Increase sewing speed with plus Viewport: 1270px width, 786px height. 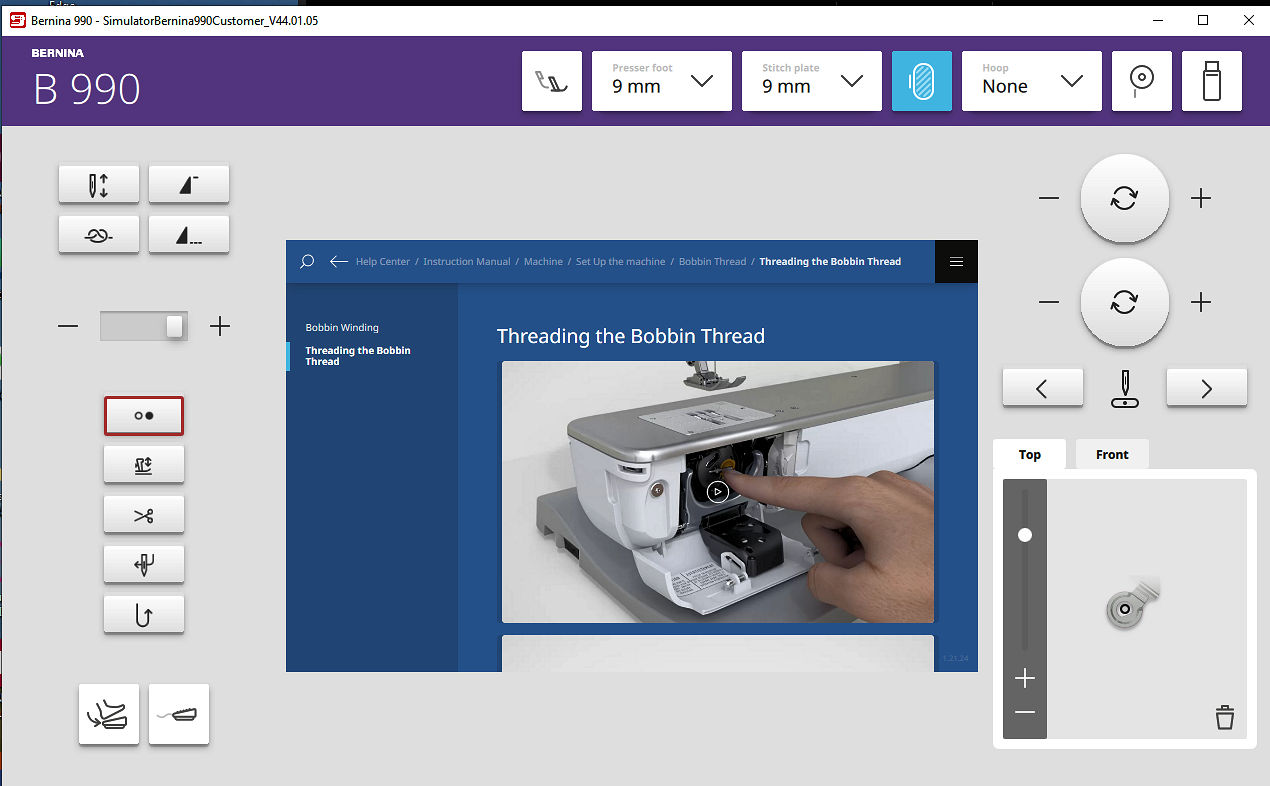pyautogui.click(x=220, y=326)
